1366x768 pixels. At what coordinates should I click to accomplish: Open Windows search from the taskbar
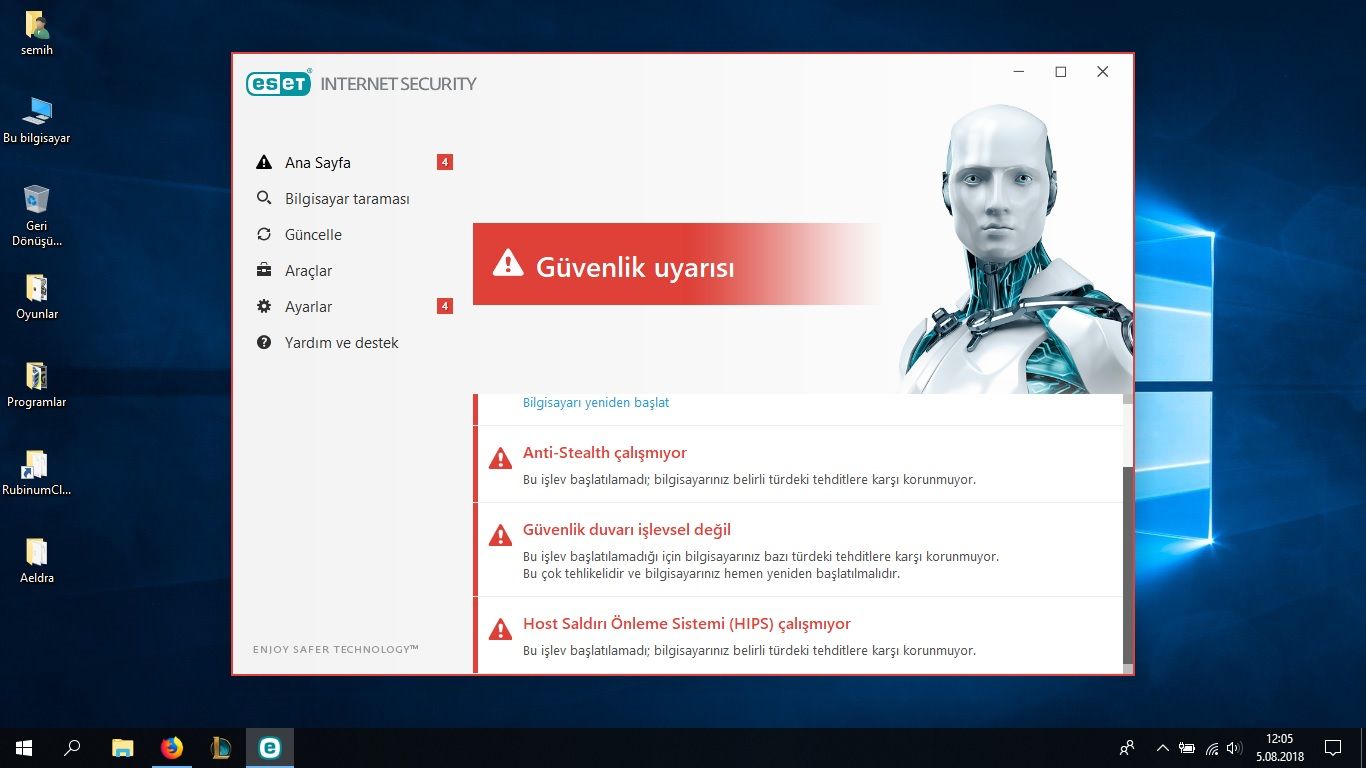point(72,748)
